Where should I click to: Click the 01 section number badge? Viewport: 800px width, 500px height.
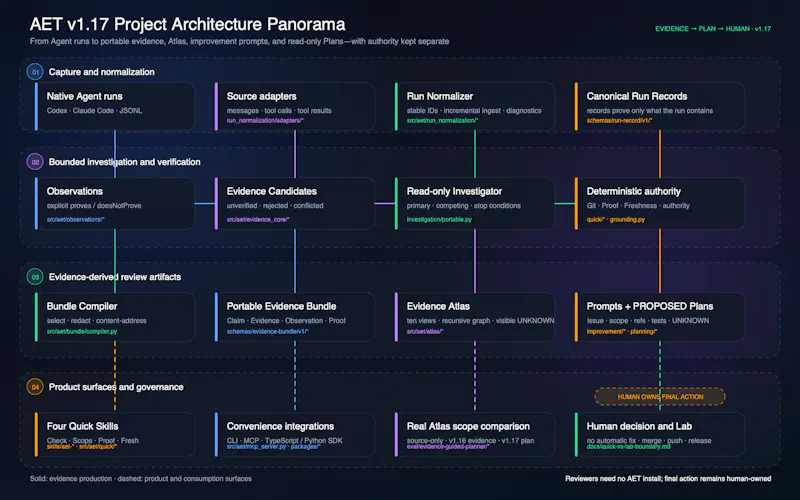coord(35,72)
